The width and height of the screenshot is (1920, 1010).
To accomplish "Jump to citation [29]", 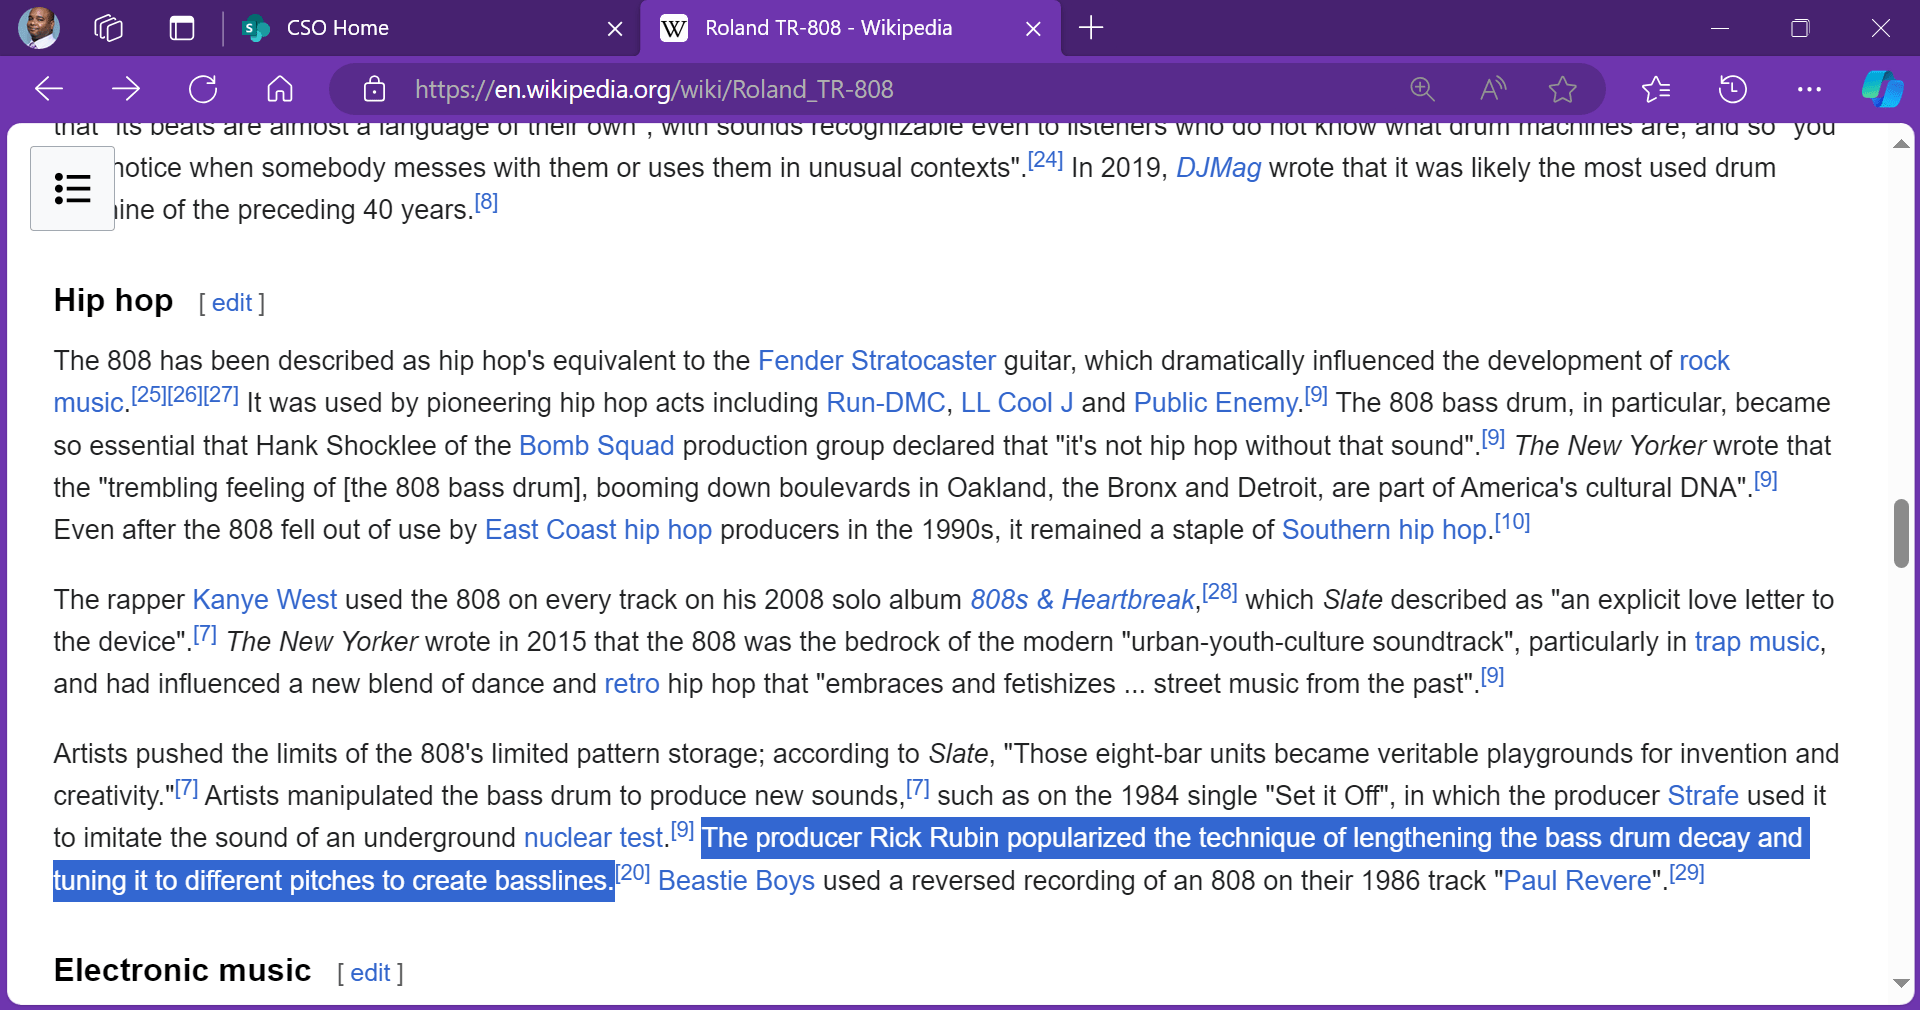I will point(1686,873).
